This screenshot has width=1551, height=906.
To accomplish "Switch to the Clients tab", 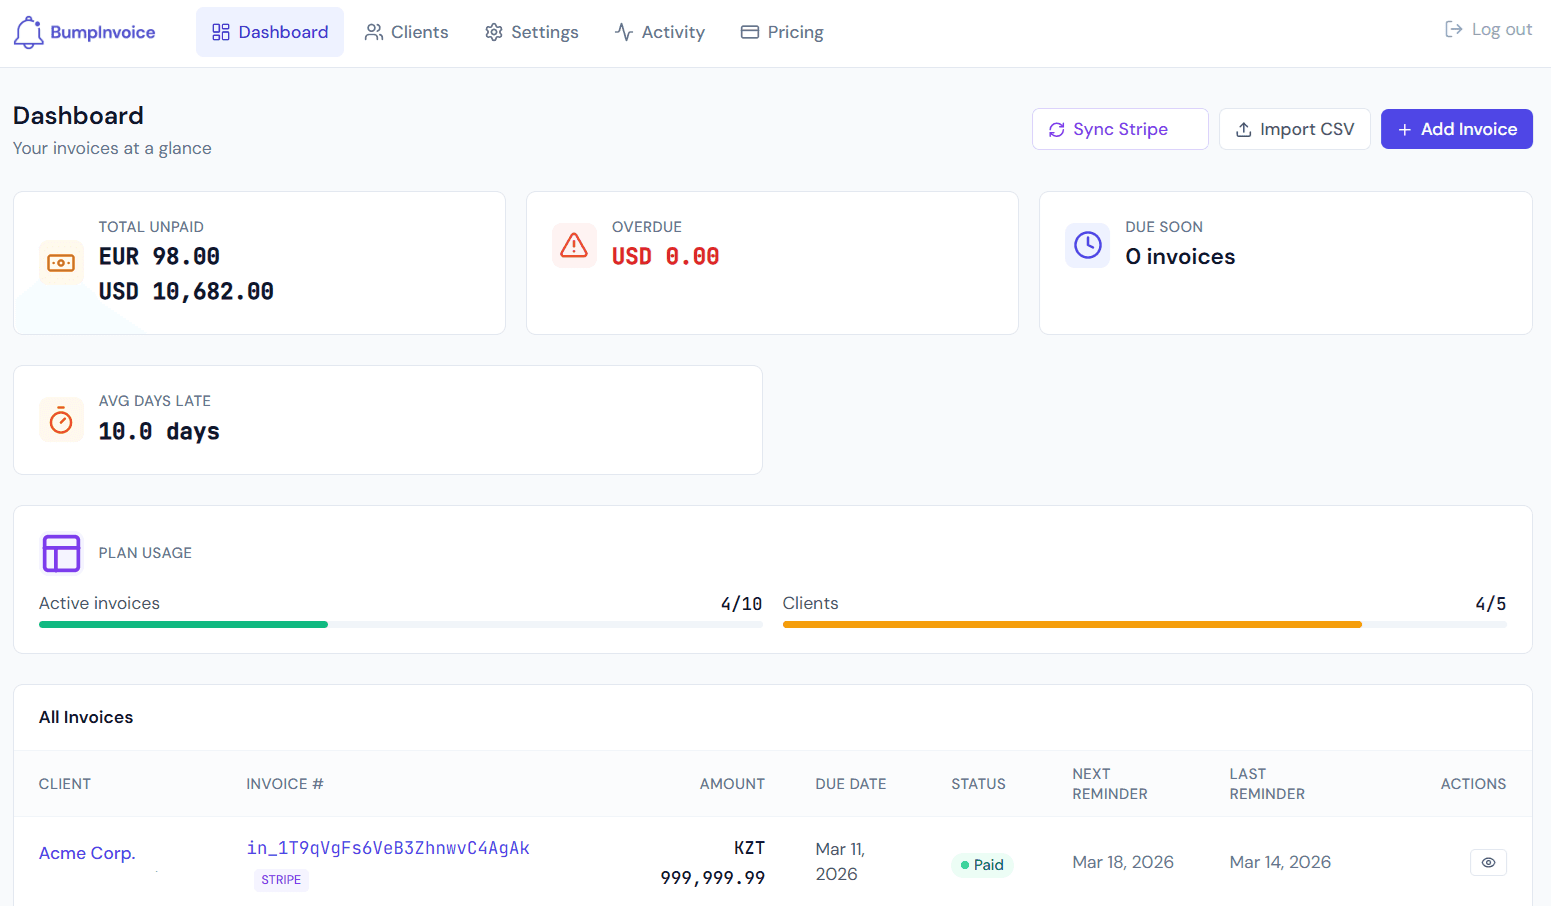I will (x=406, y=31).
